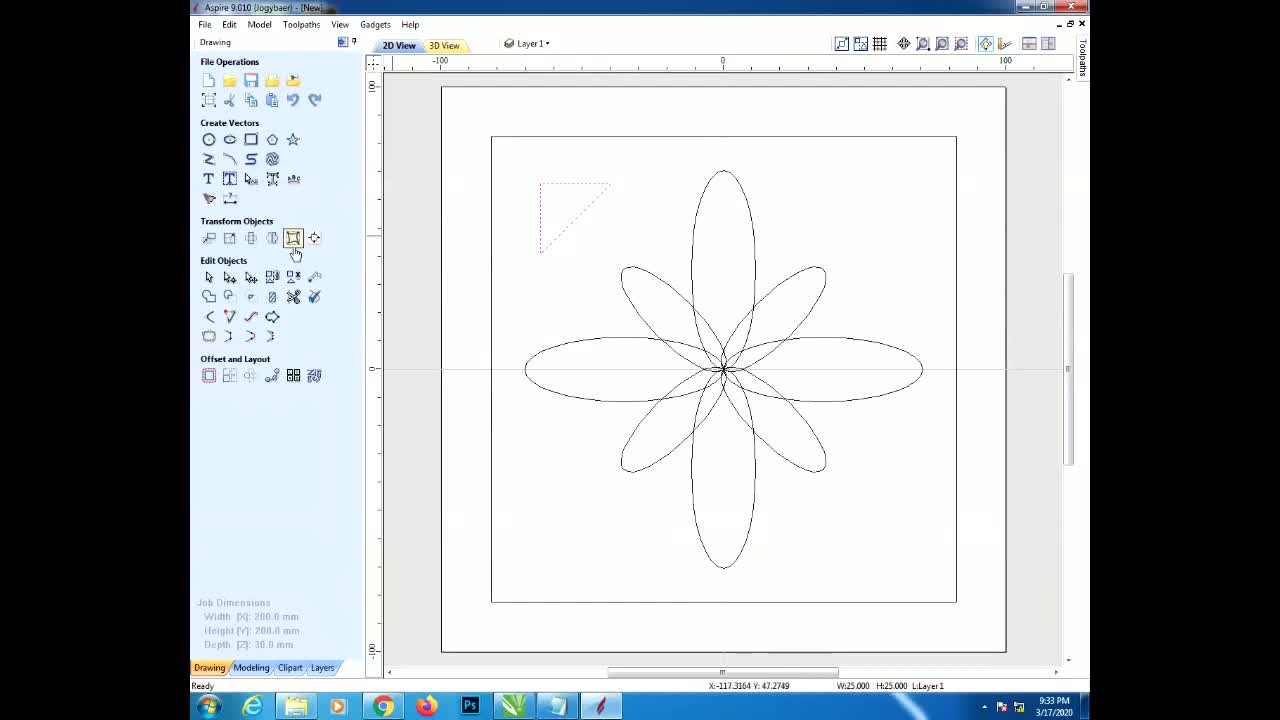Open an existing file folder icon
This screenshot has width=1280, height=720.
pos(230,80)
